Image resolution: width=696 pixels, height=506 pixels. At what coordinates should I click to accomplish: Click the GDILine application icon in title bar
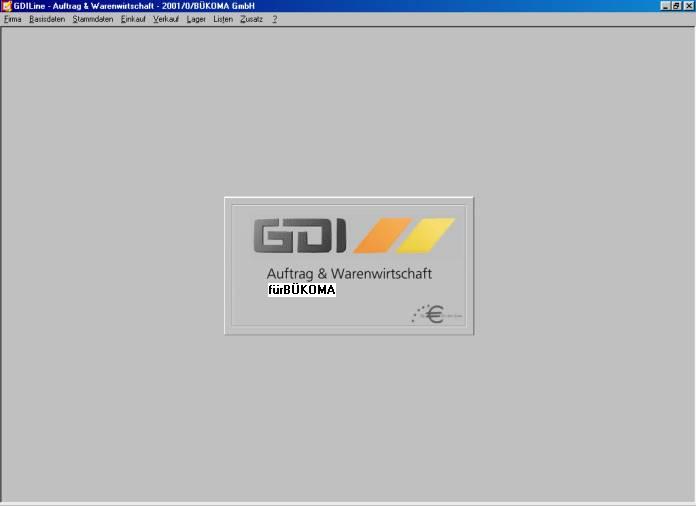point(6,6)
